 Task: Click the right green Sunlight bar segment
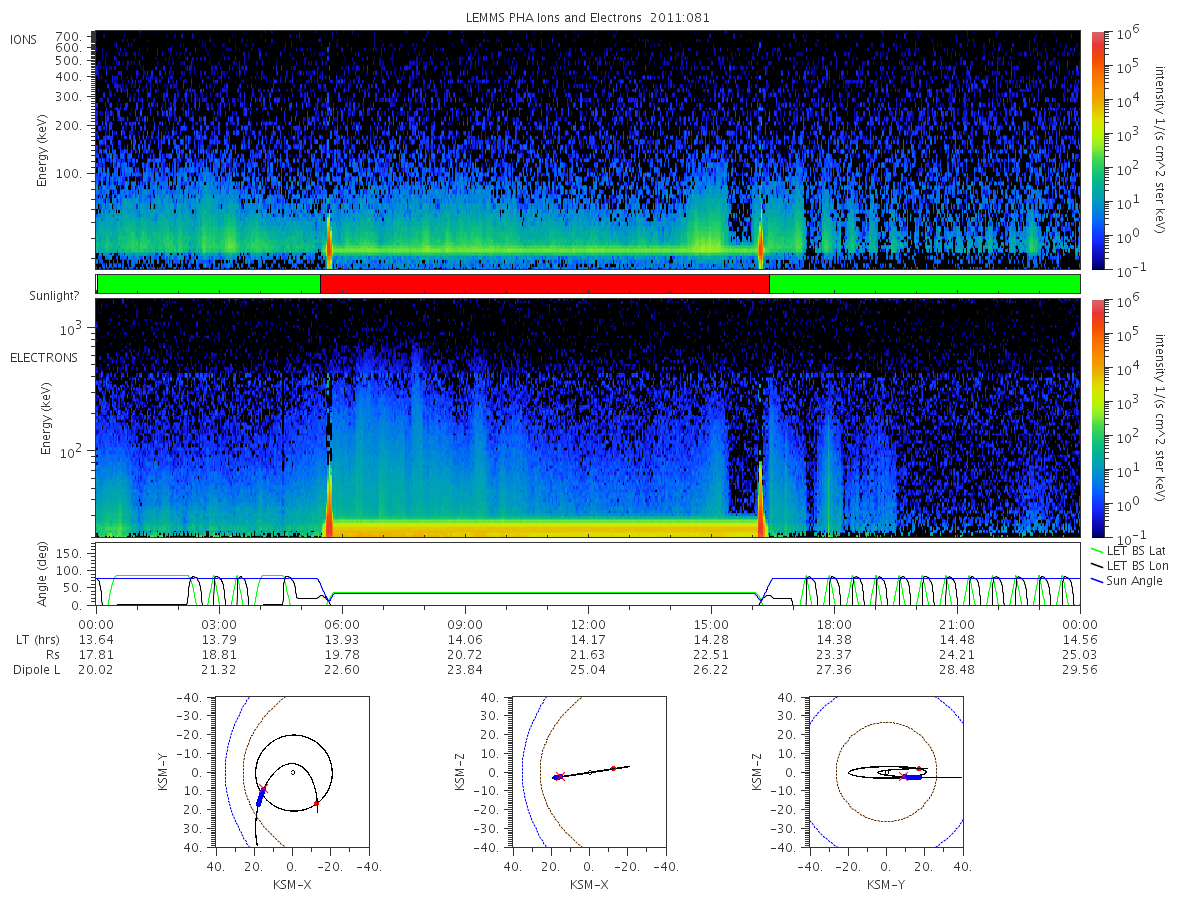(925, 284)
